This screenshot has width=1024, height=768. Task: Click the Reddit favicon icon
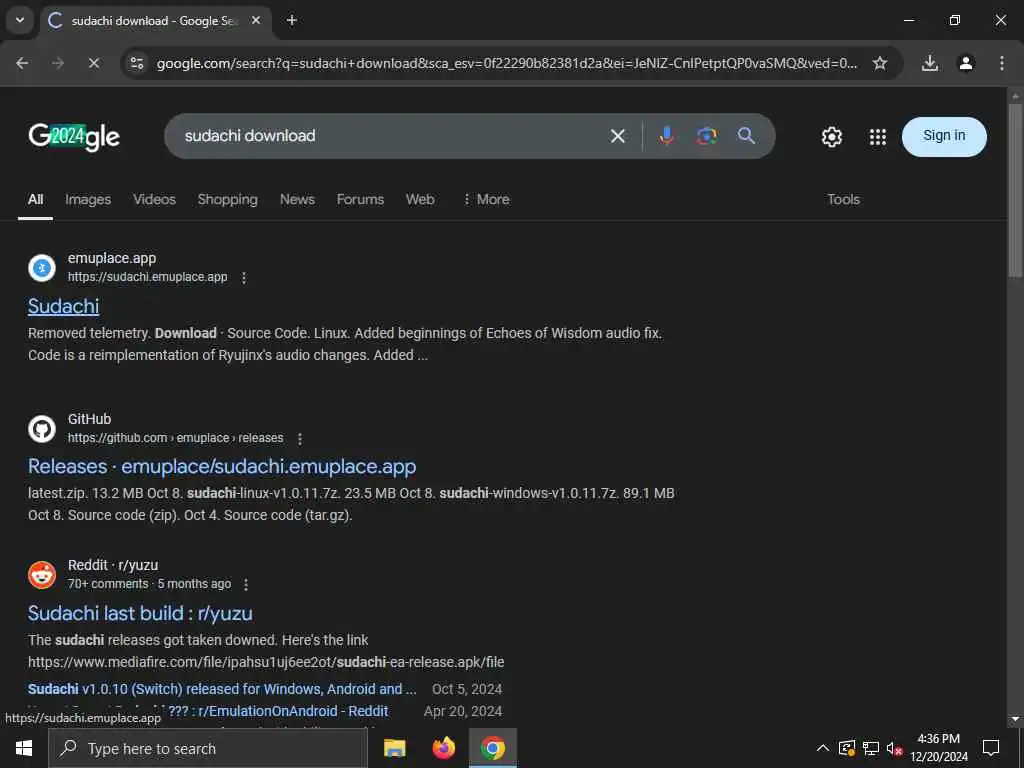click(42, 575)
